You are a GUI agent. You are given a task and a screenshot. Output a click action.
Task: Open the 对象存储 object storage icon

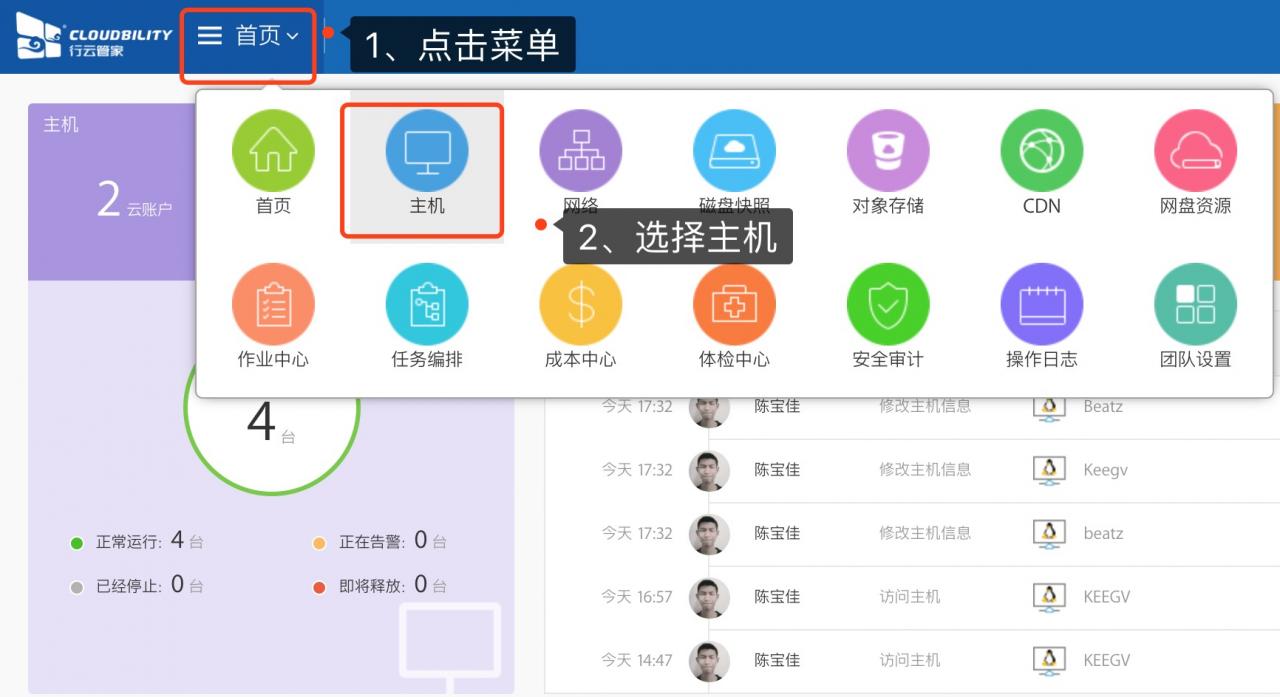click(888, 151)
